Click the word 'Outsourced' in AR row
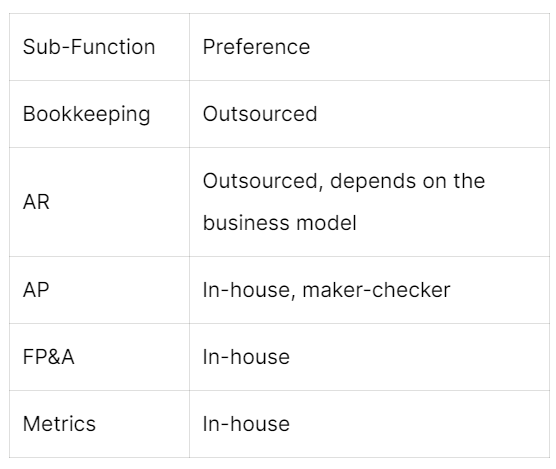The width and height of the screenshot is (556, 469). (x=262, y=181)
